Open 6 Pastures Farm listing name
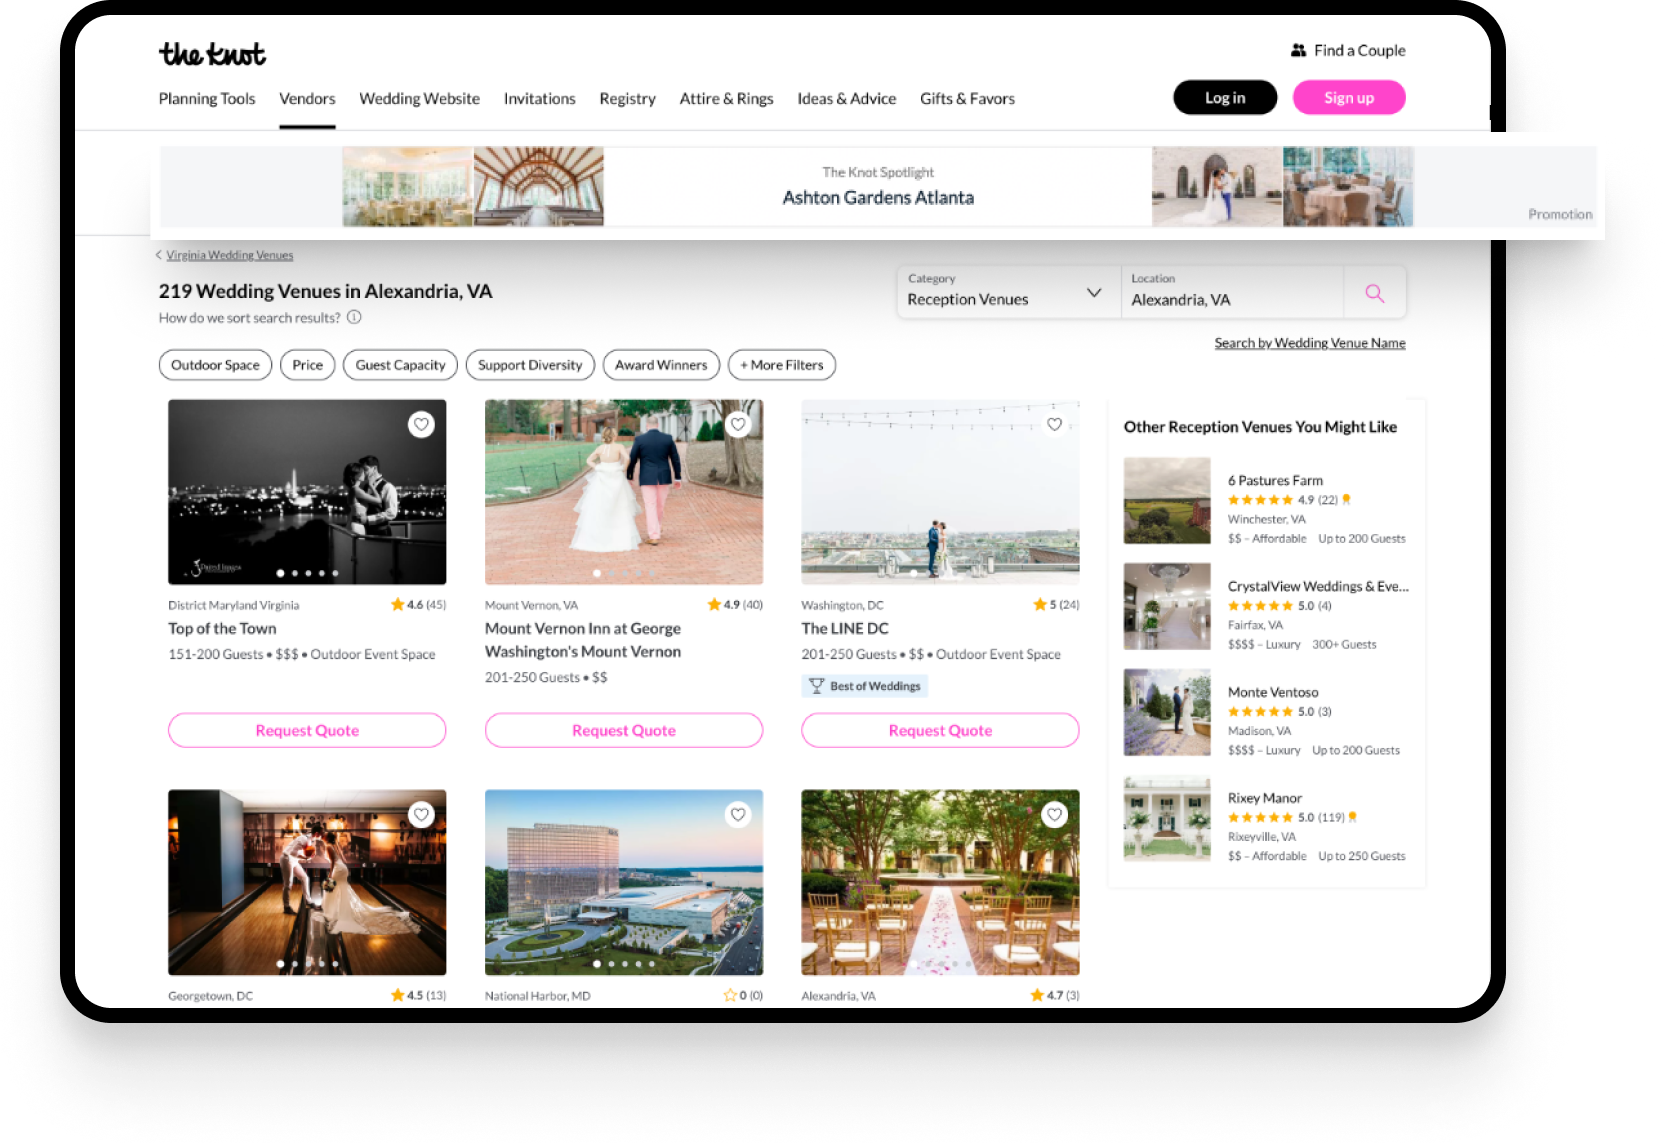This screenshot has height=1143, width=1665. click(1275, 480)
